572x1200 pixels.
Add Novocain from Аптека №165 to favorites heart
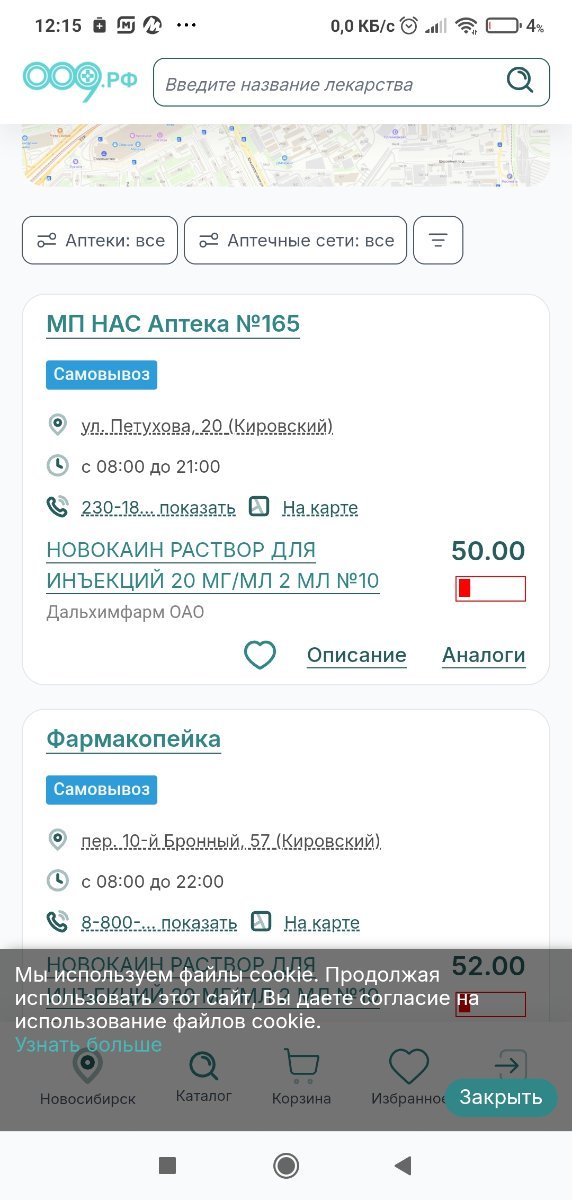click(260, 656)
